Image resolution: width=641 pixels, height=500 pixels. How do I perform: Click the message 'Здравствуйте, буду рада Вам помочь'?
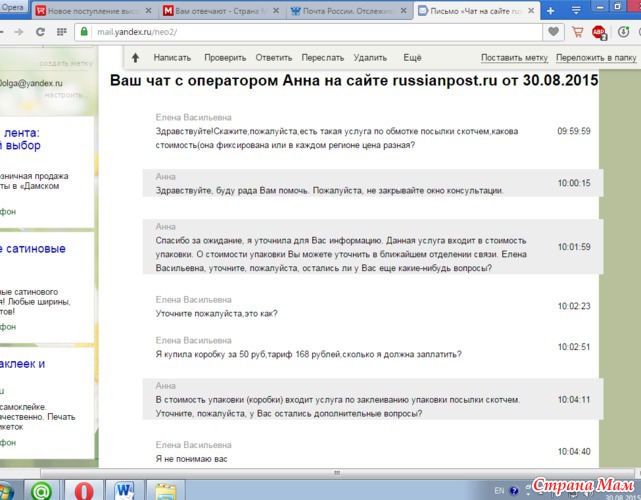(x=329, y=191)
